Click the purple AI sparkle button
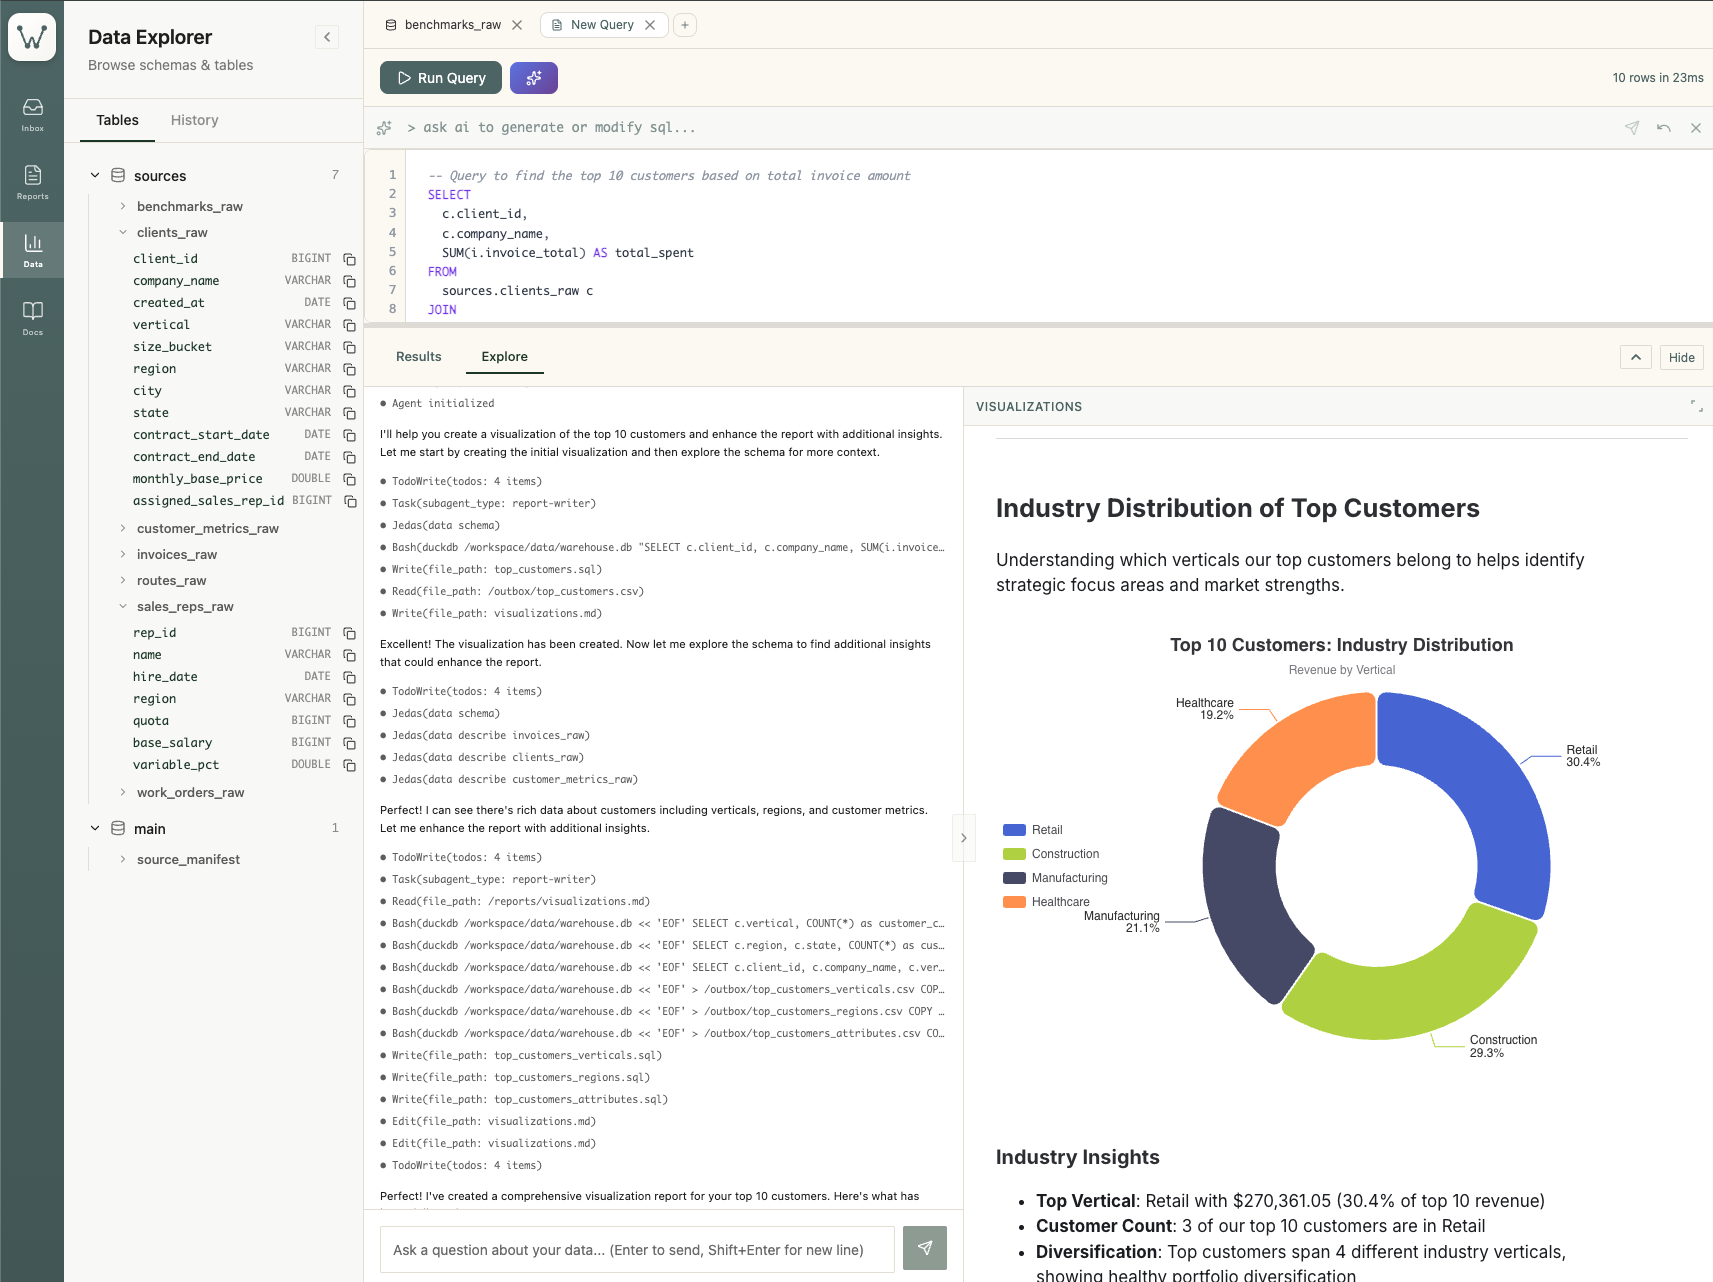This screenshot has width=1713, height=1282. [x=533, y=78]
